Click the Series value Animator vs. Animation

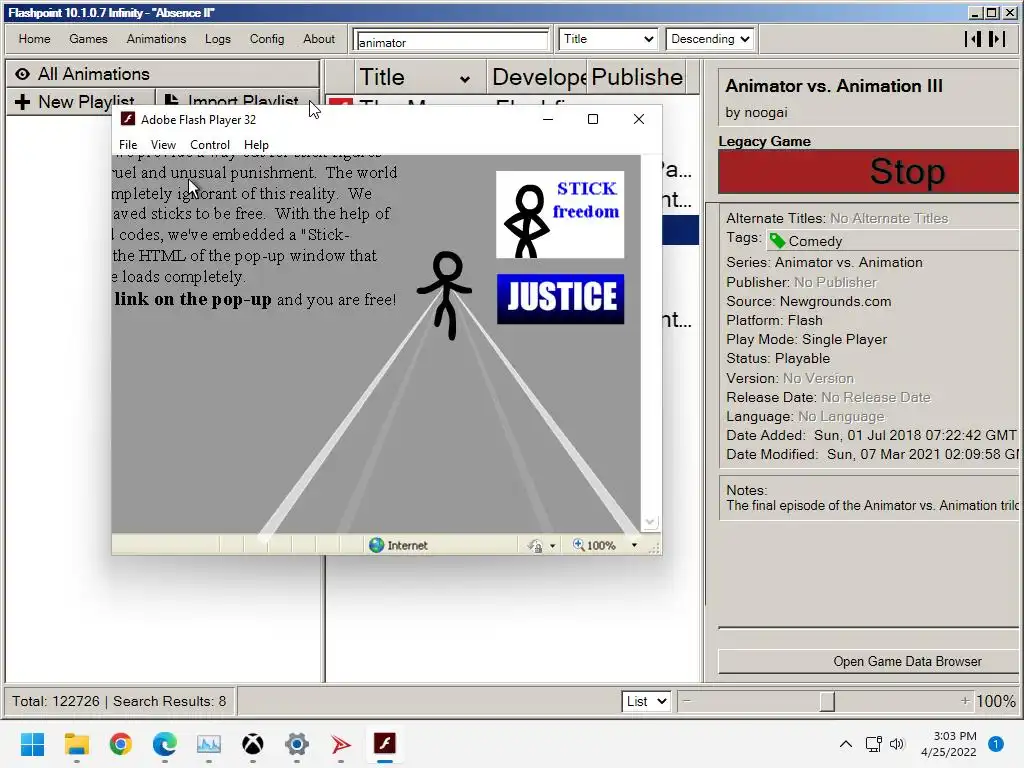[x=848, y=262]
